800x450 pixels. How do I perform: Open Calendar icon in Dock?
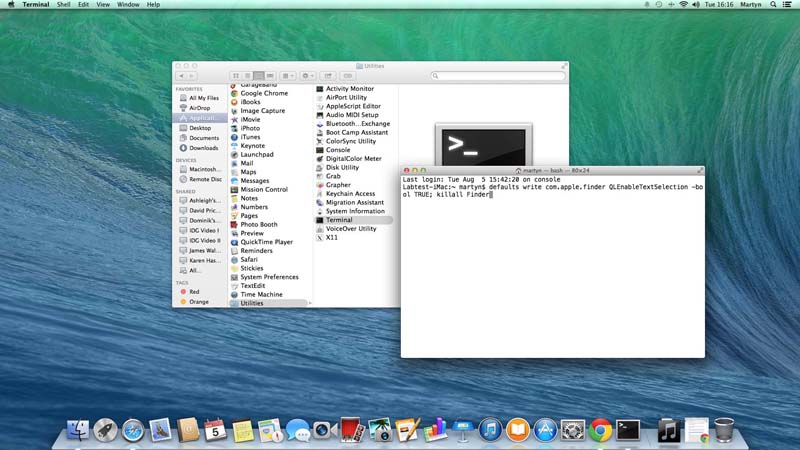point(215,430)
